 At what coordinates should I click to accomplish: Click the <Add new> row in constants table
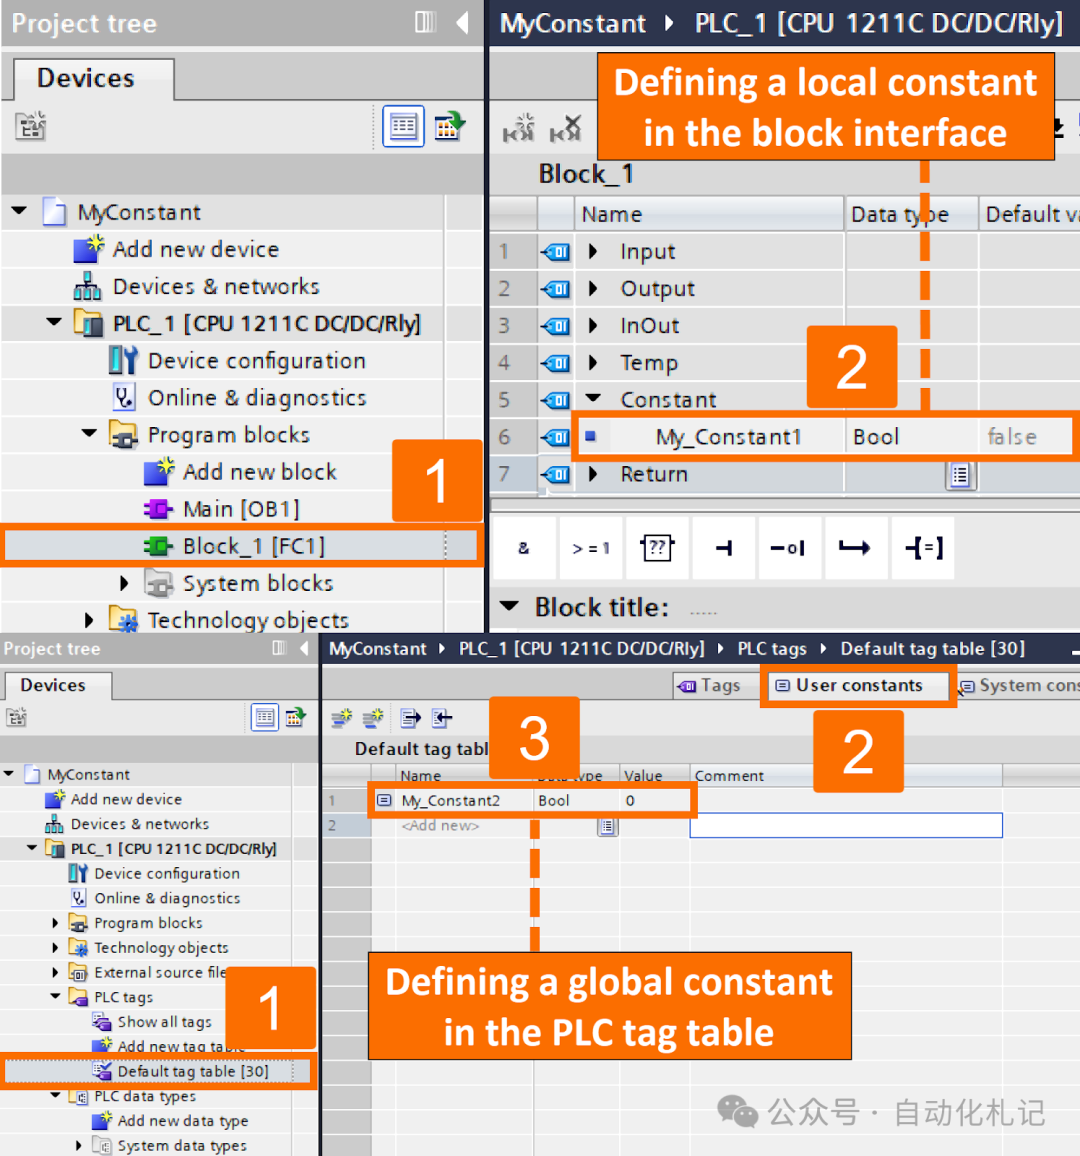(440, 826)
